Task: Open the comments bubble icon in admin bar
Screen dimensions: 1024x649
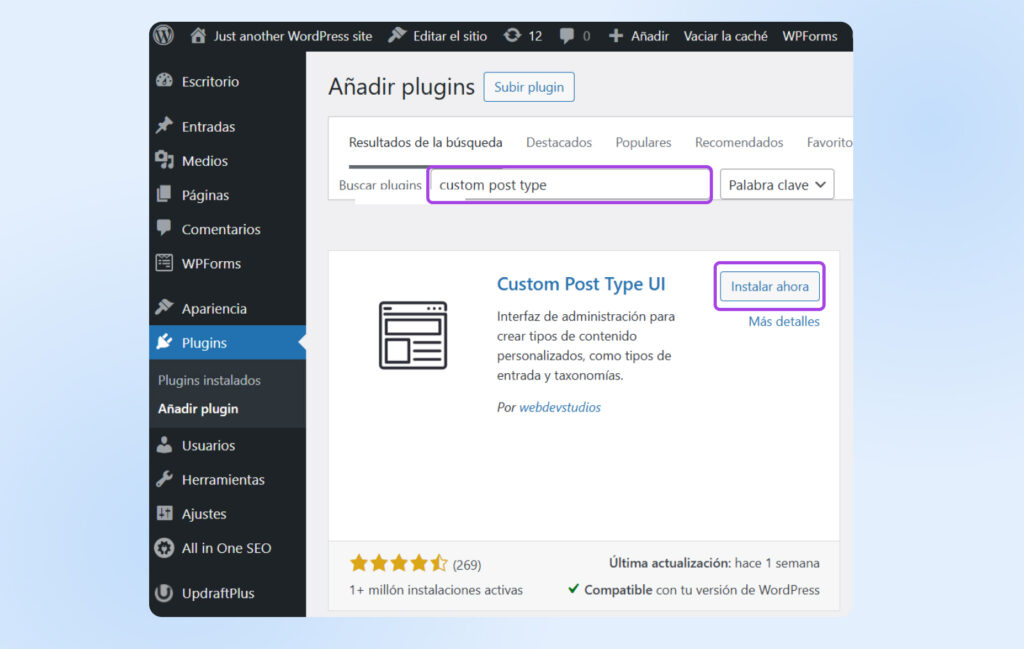Action: coord(568,36)
